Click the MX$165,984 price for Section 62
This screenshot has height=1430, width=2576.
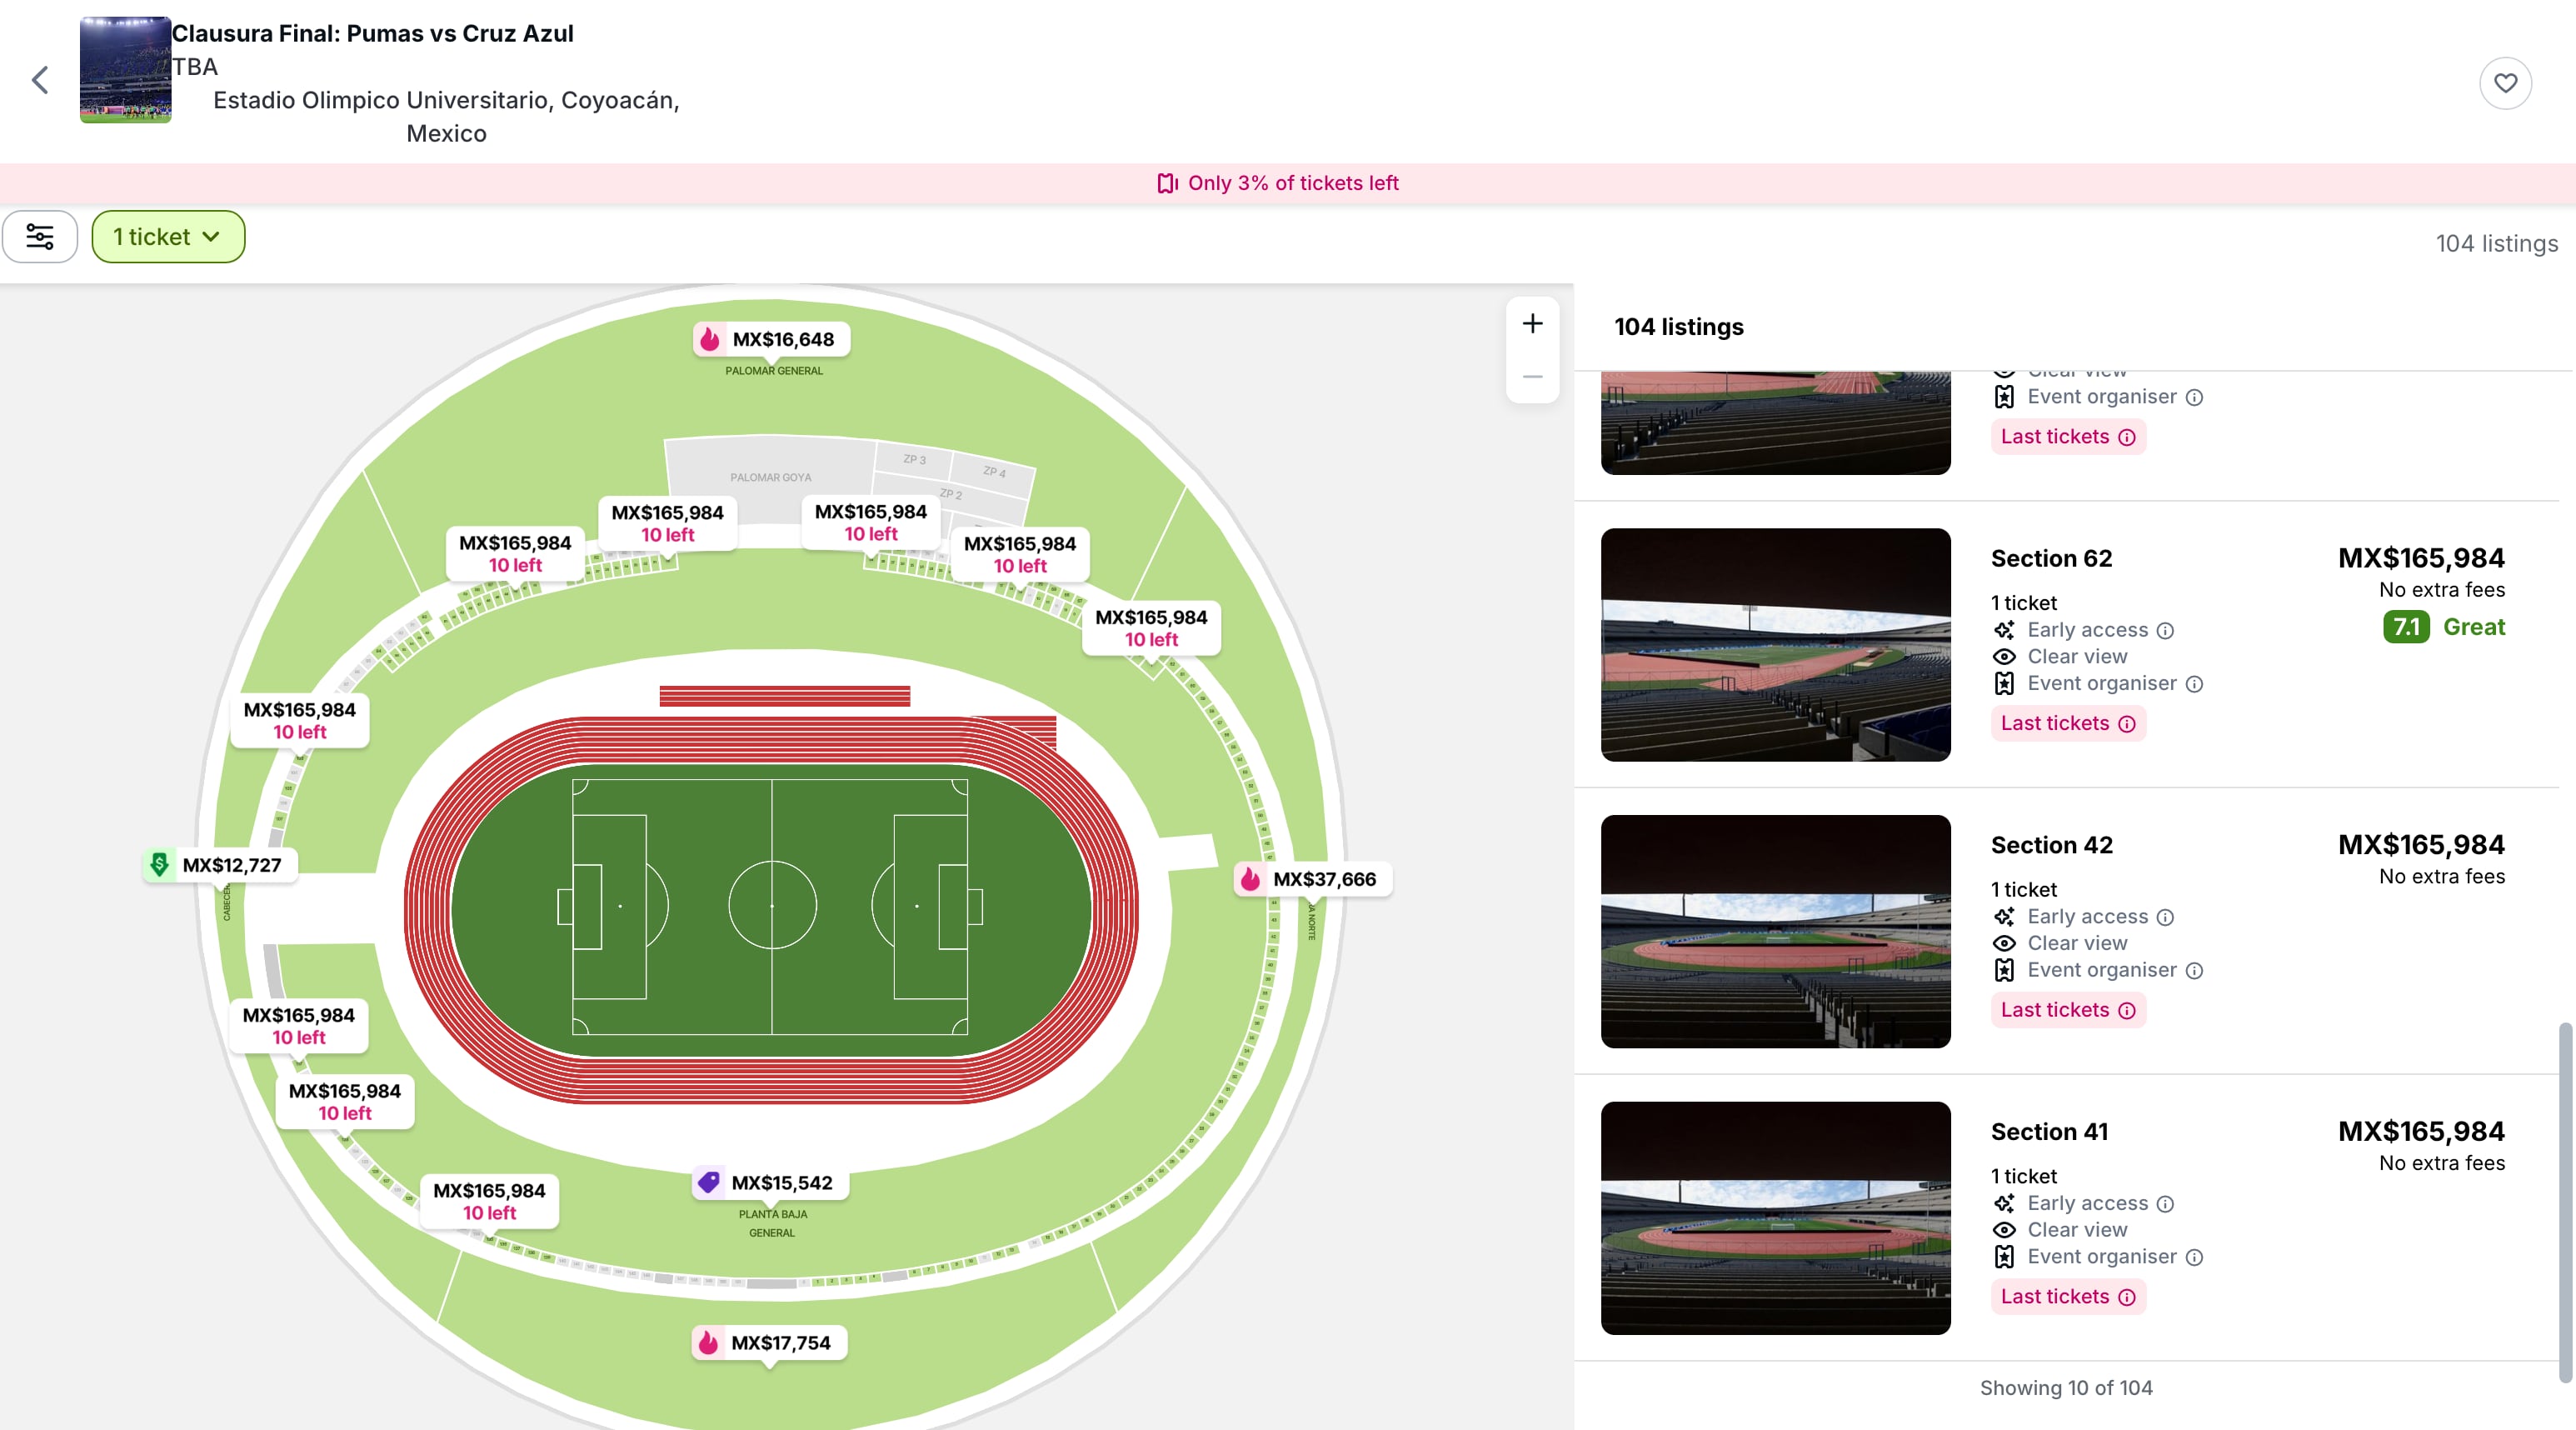click(2421, 558)
